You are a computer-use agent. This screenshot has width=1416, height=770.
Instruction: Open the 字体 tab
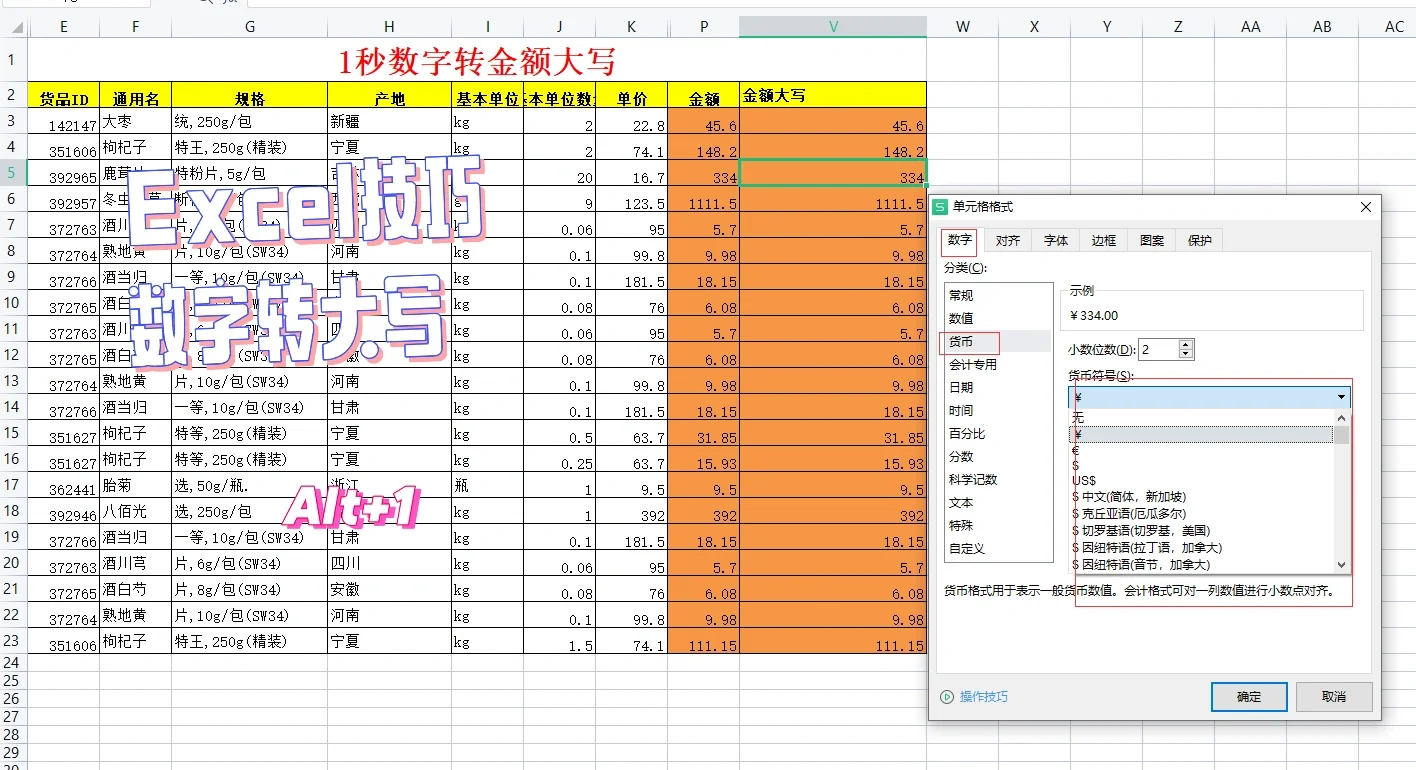tap(1056, 241)
